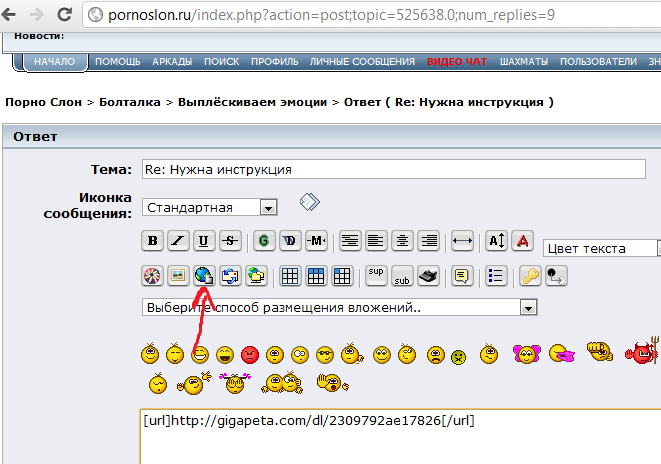The height and width of the screenshot is (464, 661).
Task: Insert an image with the picture icon
Action: (x=178, y=275)
